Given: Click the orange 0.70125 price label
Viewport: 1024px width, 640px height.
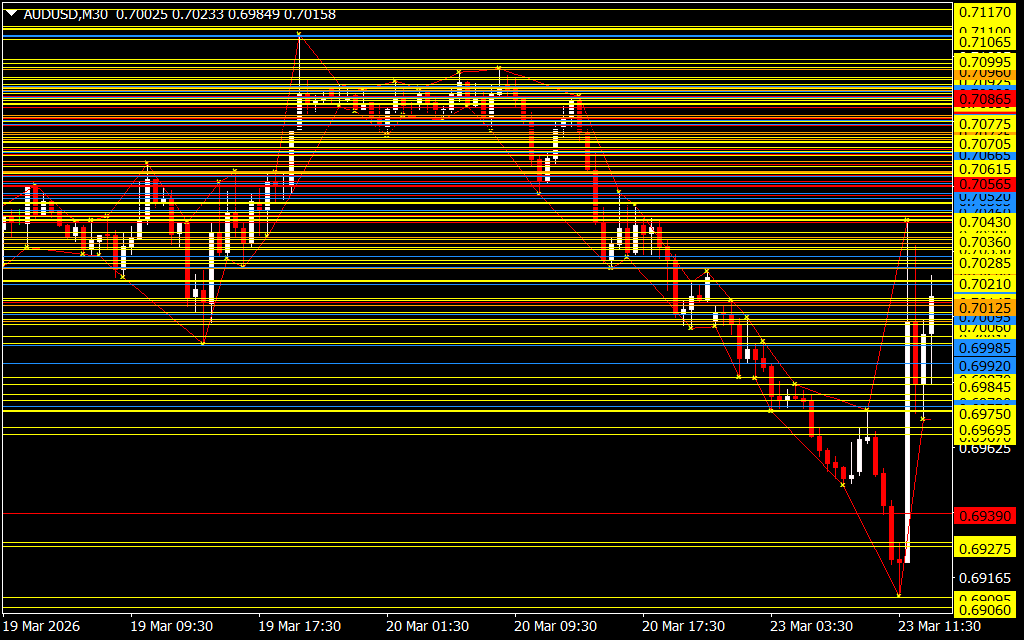Looking at the screenshot, I should point(985,307).
